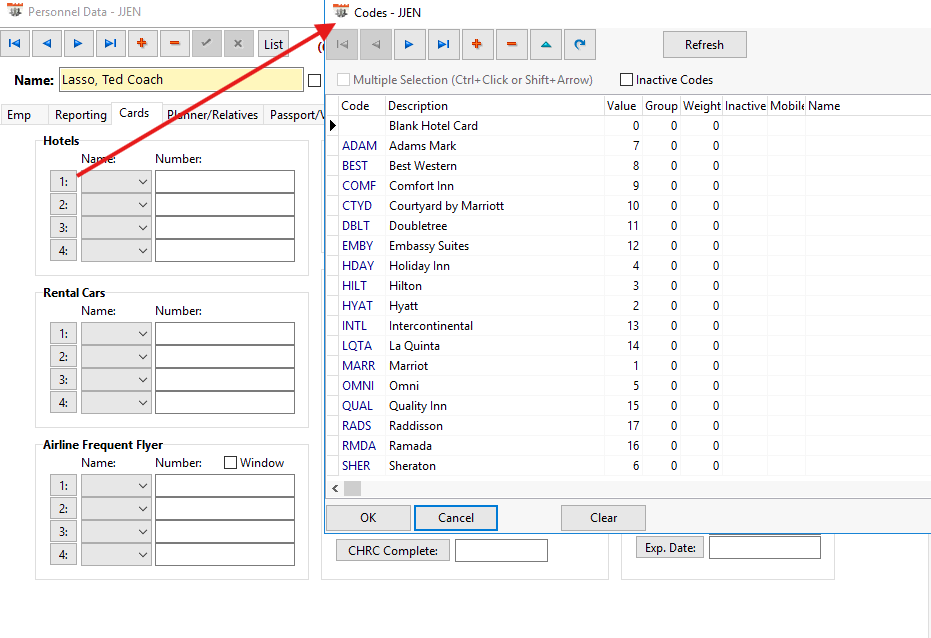931x638 pixels.
Task: Select the Holiday Inn code row
Action: click(419, 266)
